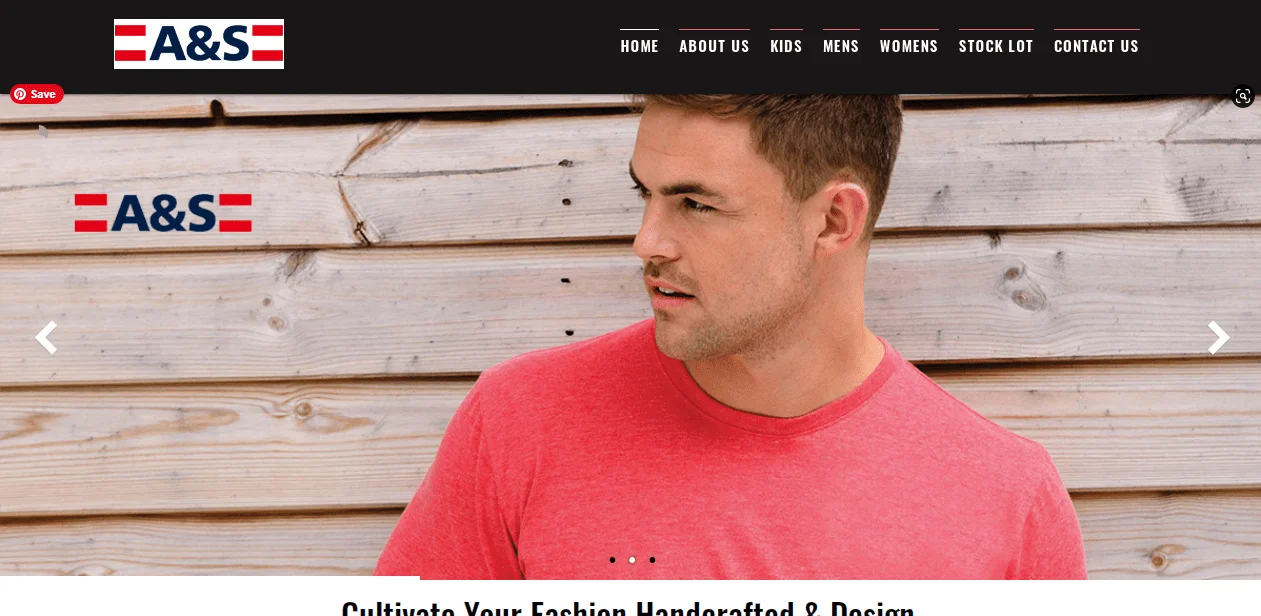
Task: Open the Kids menu item
Action: (786, 46)
